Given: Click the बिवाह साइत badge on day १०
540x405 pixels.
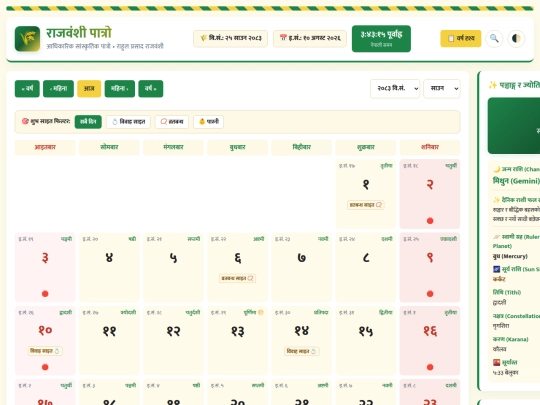Looking at the screenshot, I should (x=45, y=351).
